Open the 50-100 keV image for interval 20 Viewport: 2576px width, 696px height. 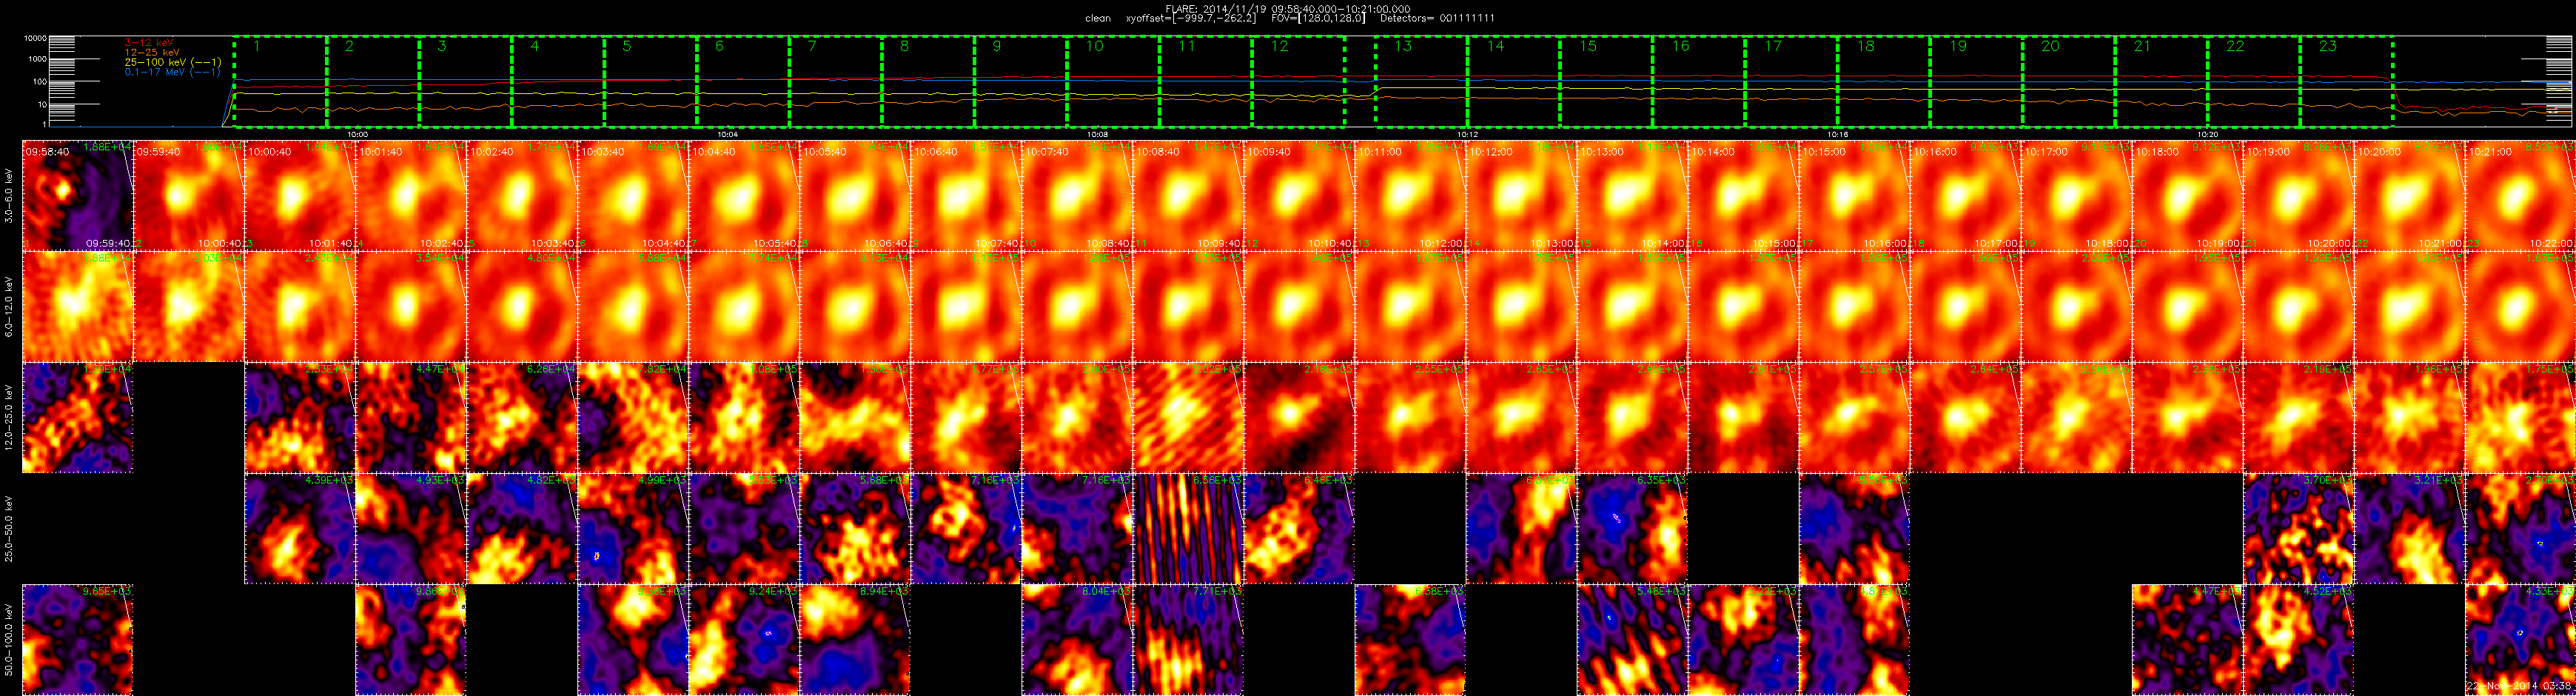click(2187, 639)
